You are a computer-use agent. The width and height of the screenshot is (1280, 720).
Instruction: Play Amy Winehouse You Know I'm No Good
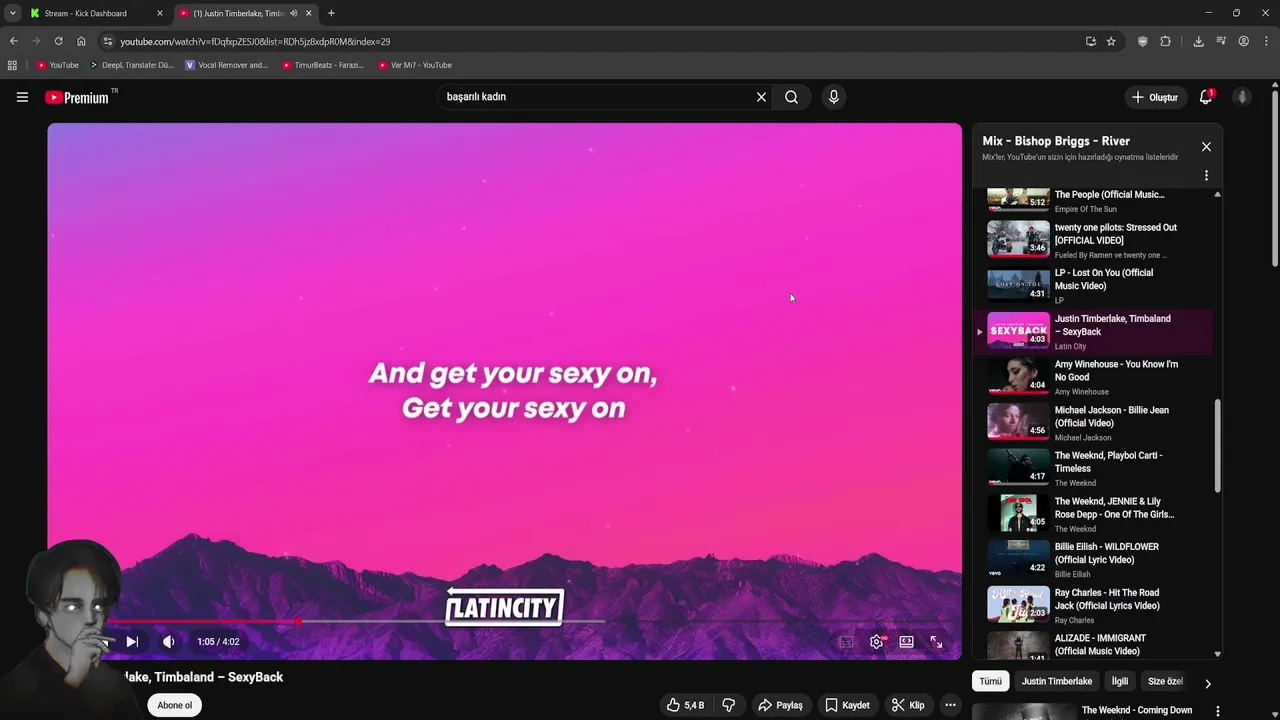point(1094,377)
